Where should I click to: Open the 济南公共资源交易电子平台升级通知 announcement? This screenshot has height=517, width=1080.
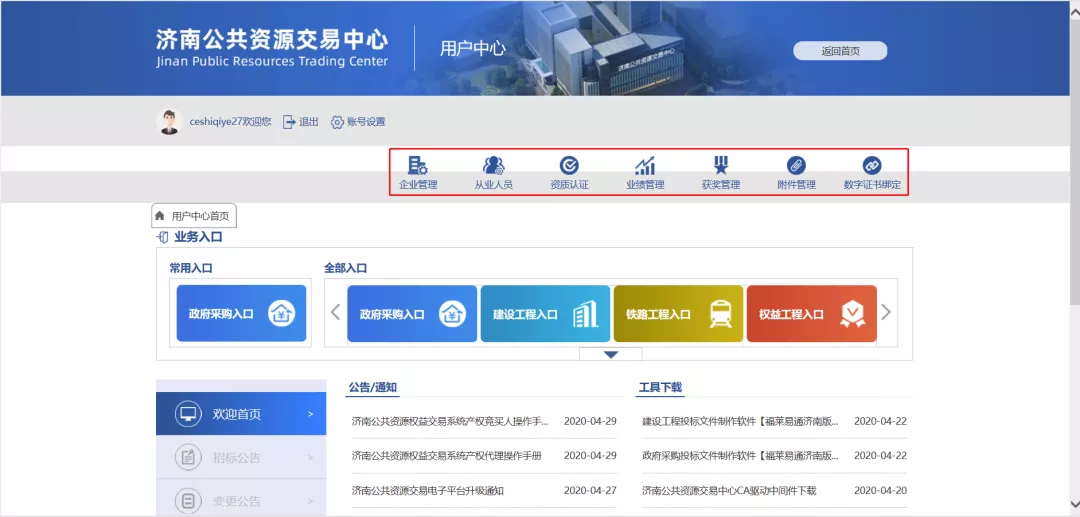[428, 491]
